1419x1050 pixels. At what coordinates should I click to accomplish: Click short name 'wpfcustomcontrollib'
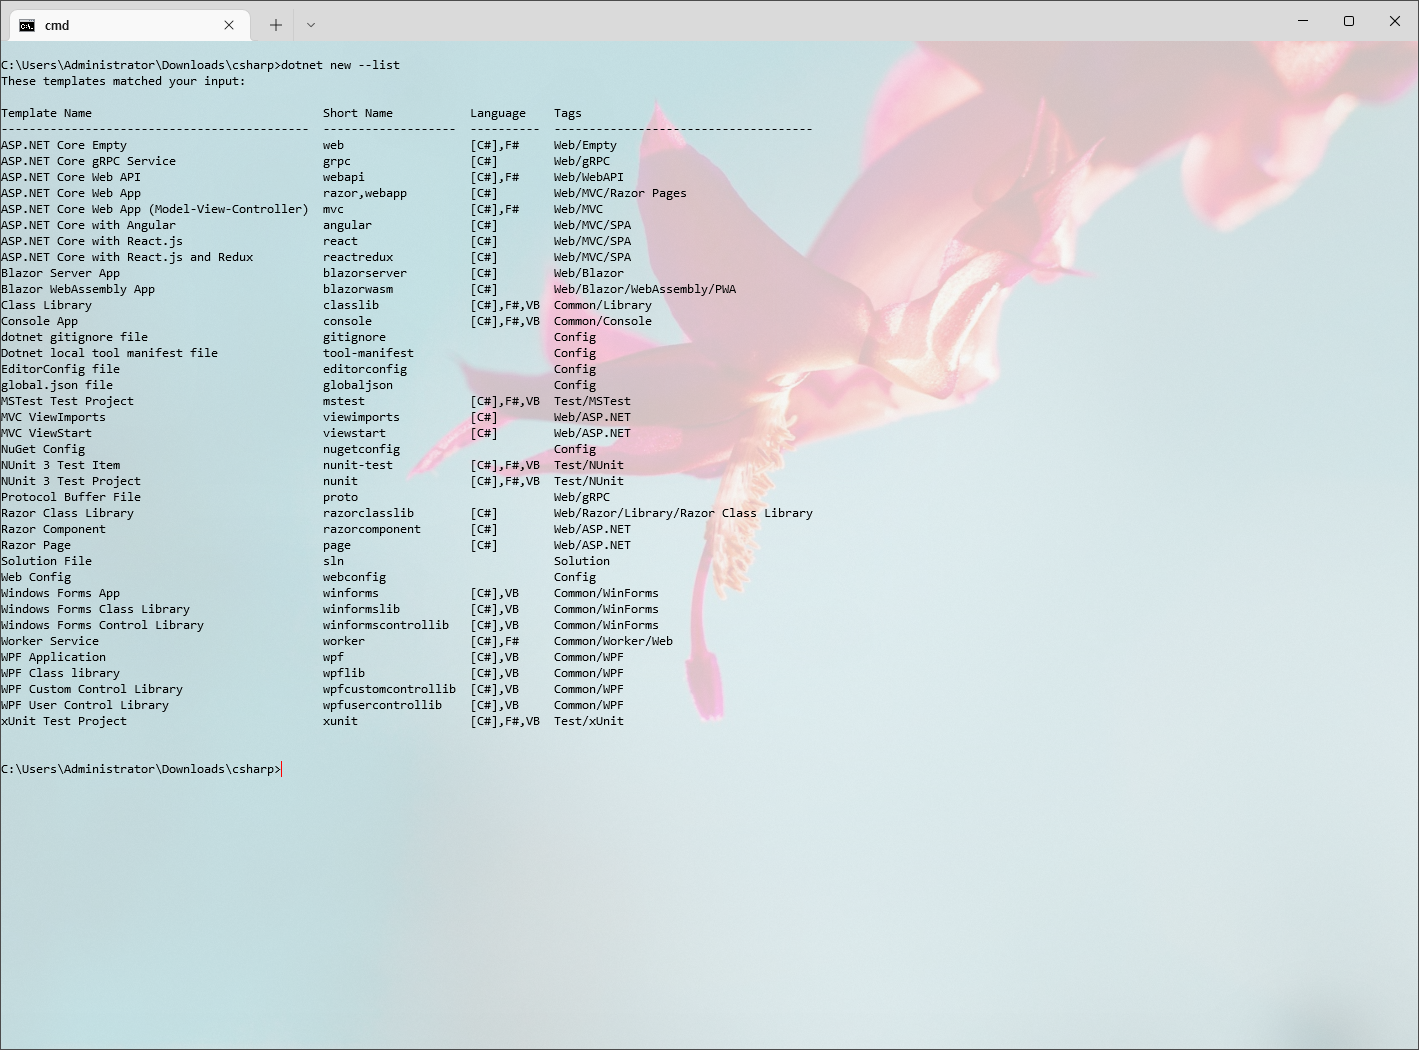[389, 689]
